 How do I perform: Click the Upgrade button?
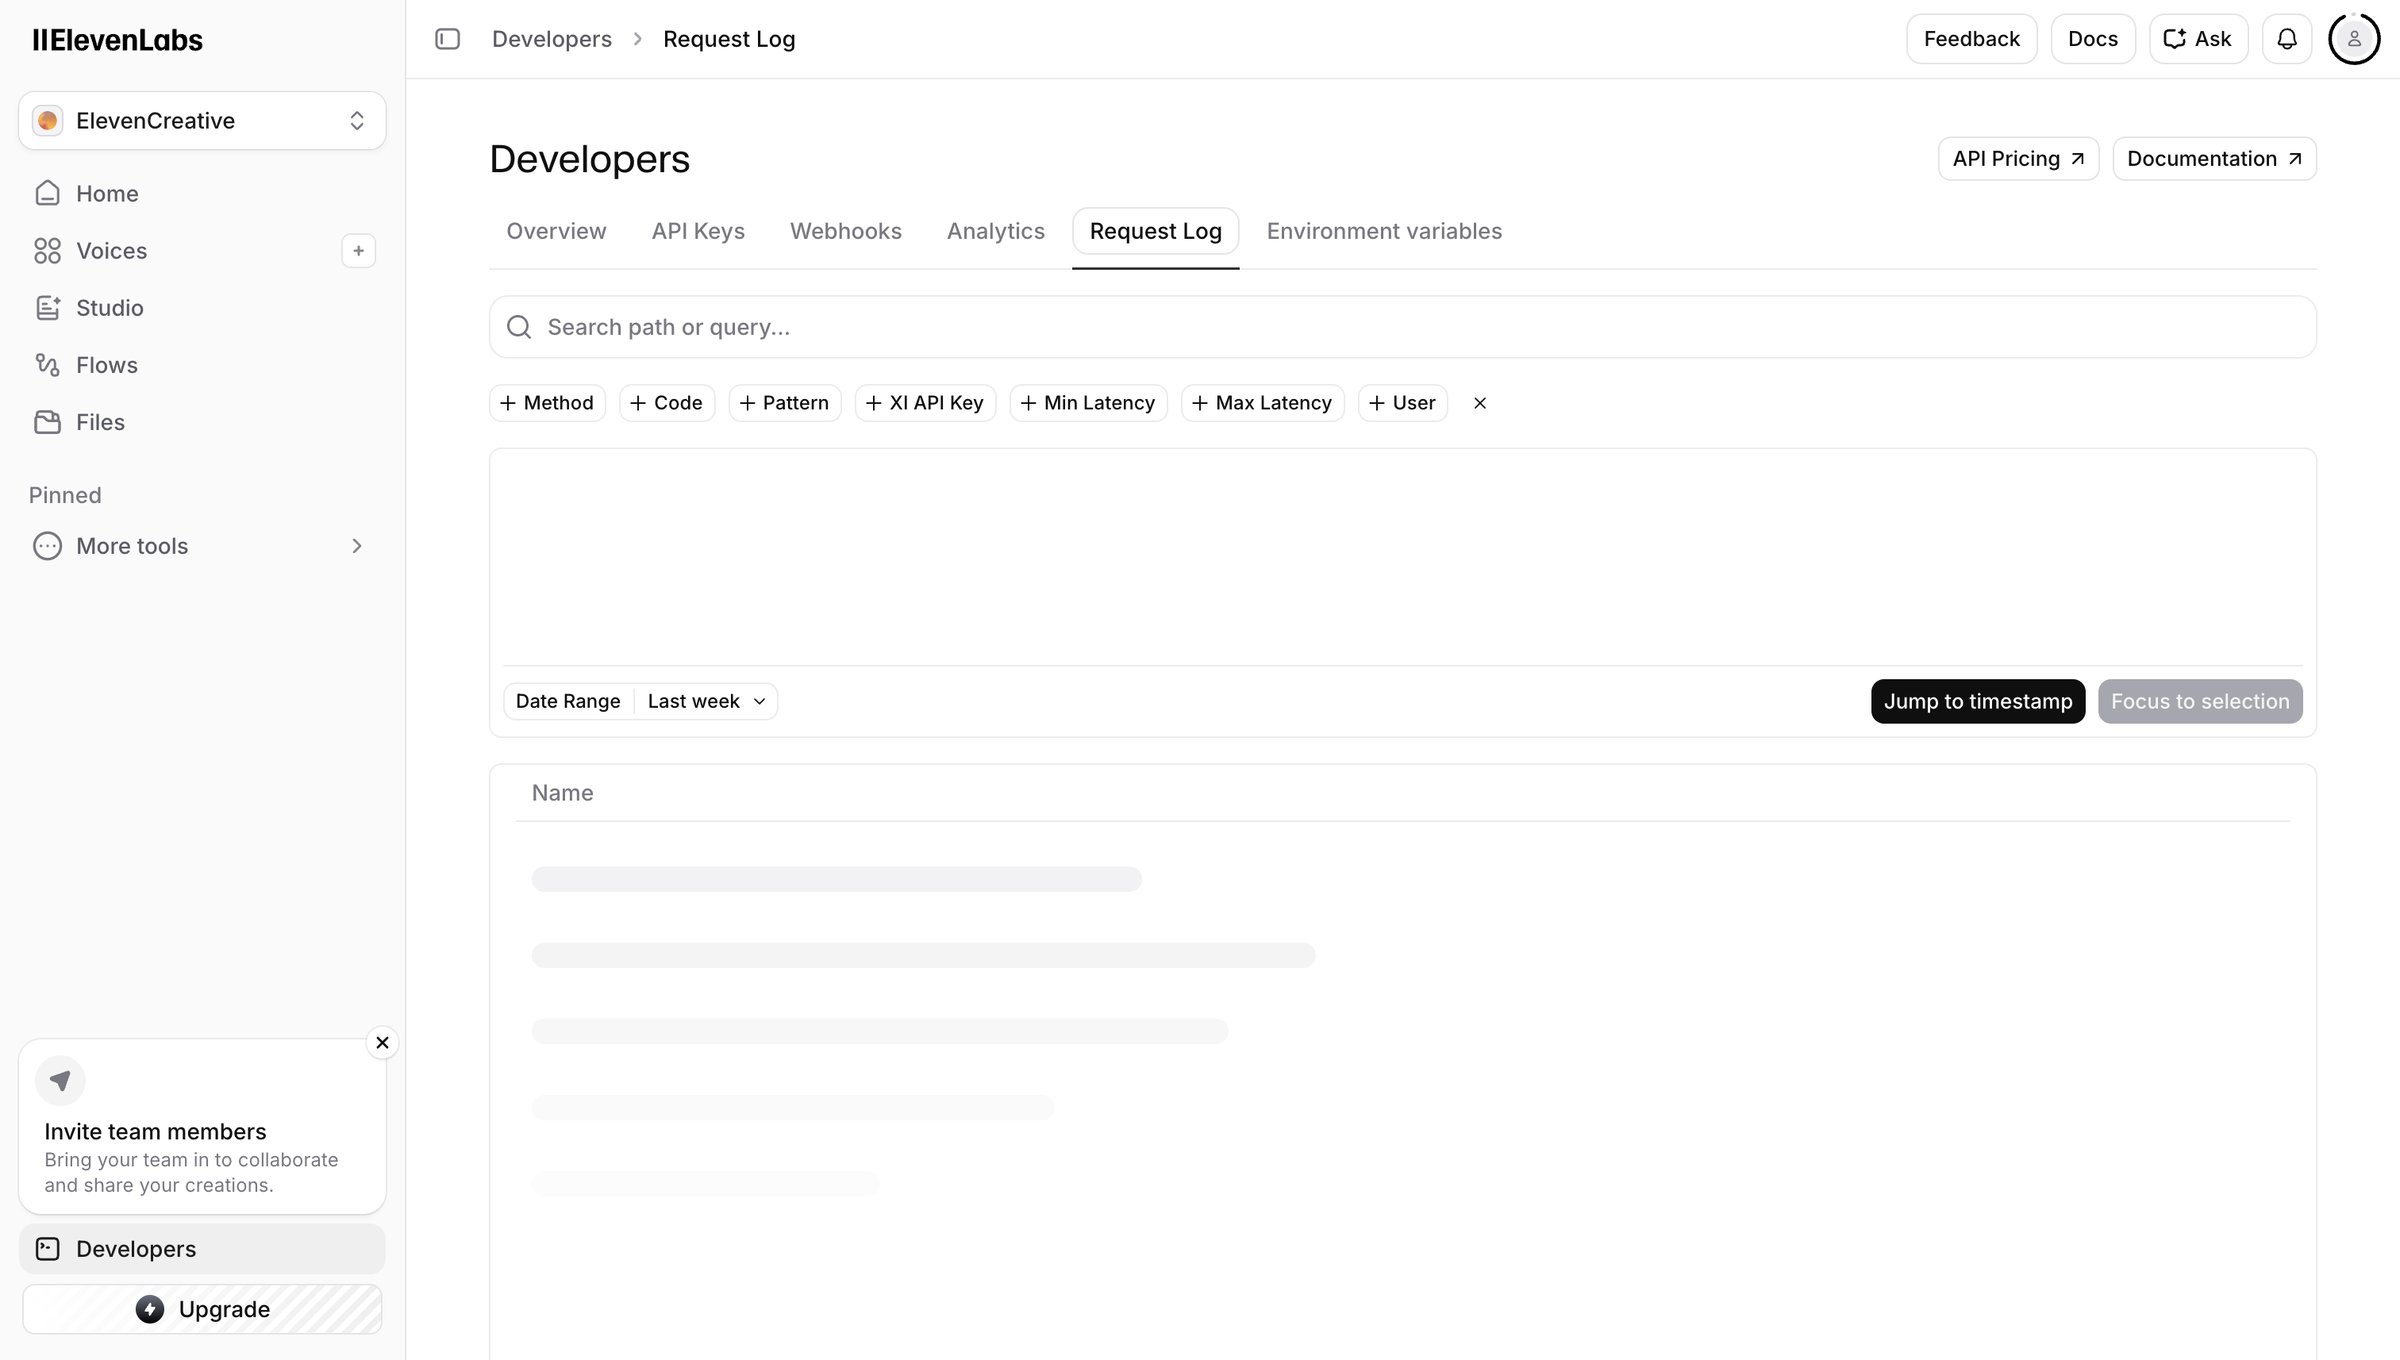202,1309
